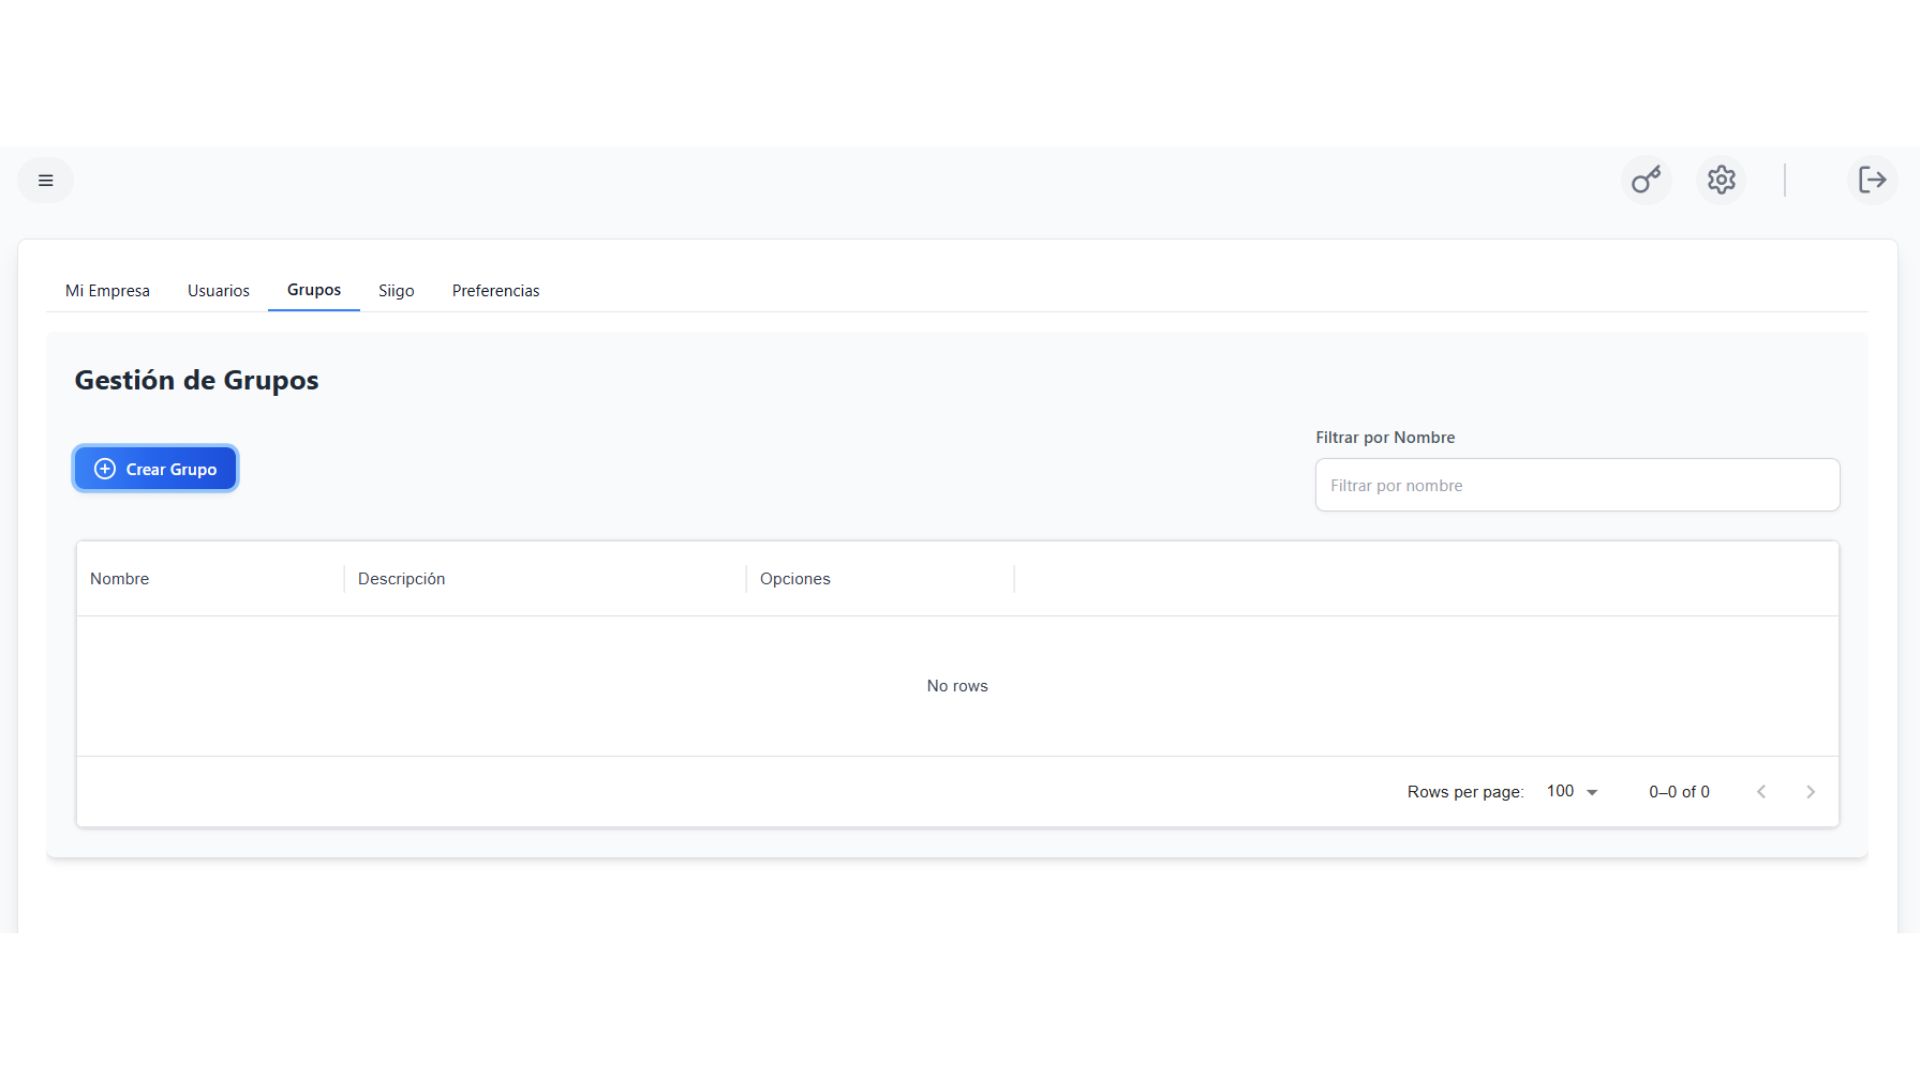Click the 0–0 of 0 pagination text
The height and width of the screenshot is (1080, 1920).
[1679, 792]
